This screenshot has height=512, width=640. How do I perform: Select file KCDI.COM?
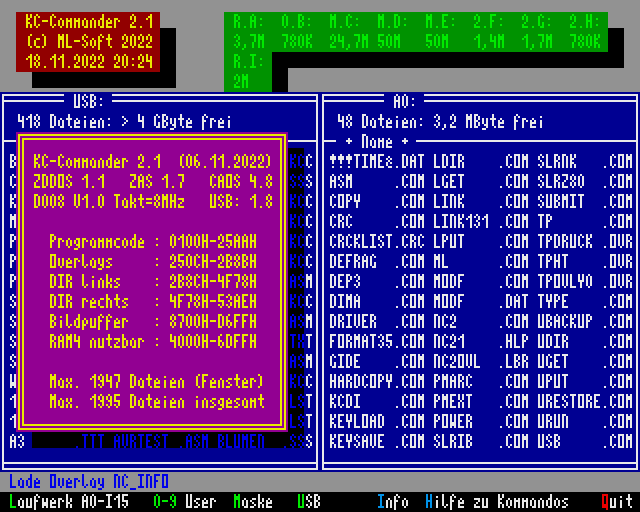point(376,402)
